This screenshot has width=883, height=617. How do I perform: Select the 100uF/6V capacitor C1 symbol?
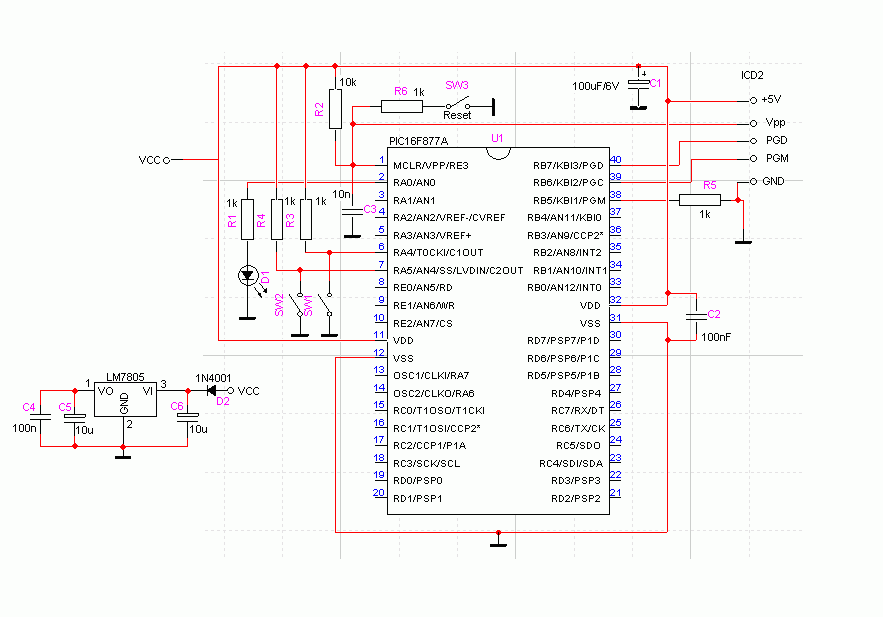[x=638, y=83]
